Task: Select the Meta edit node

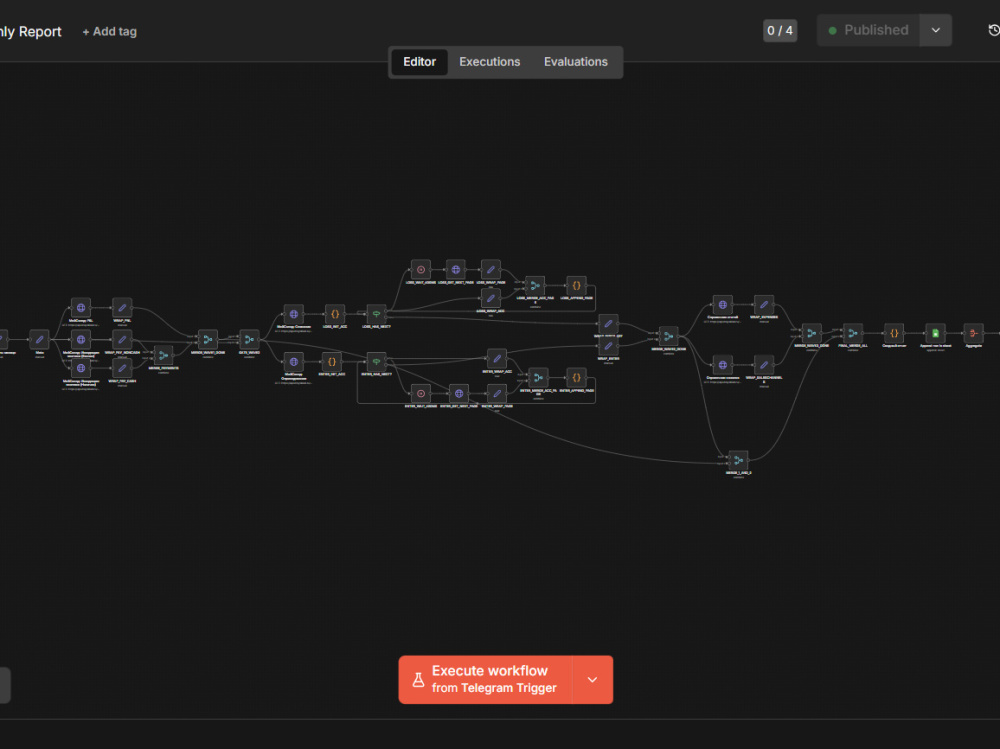Action: point(40,339)
